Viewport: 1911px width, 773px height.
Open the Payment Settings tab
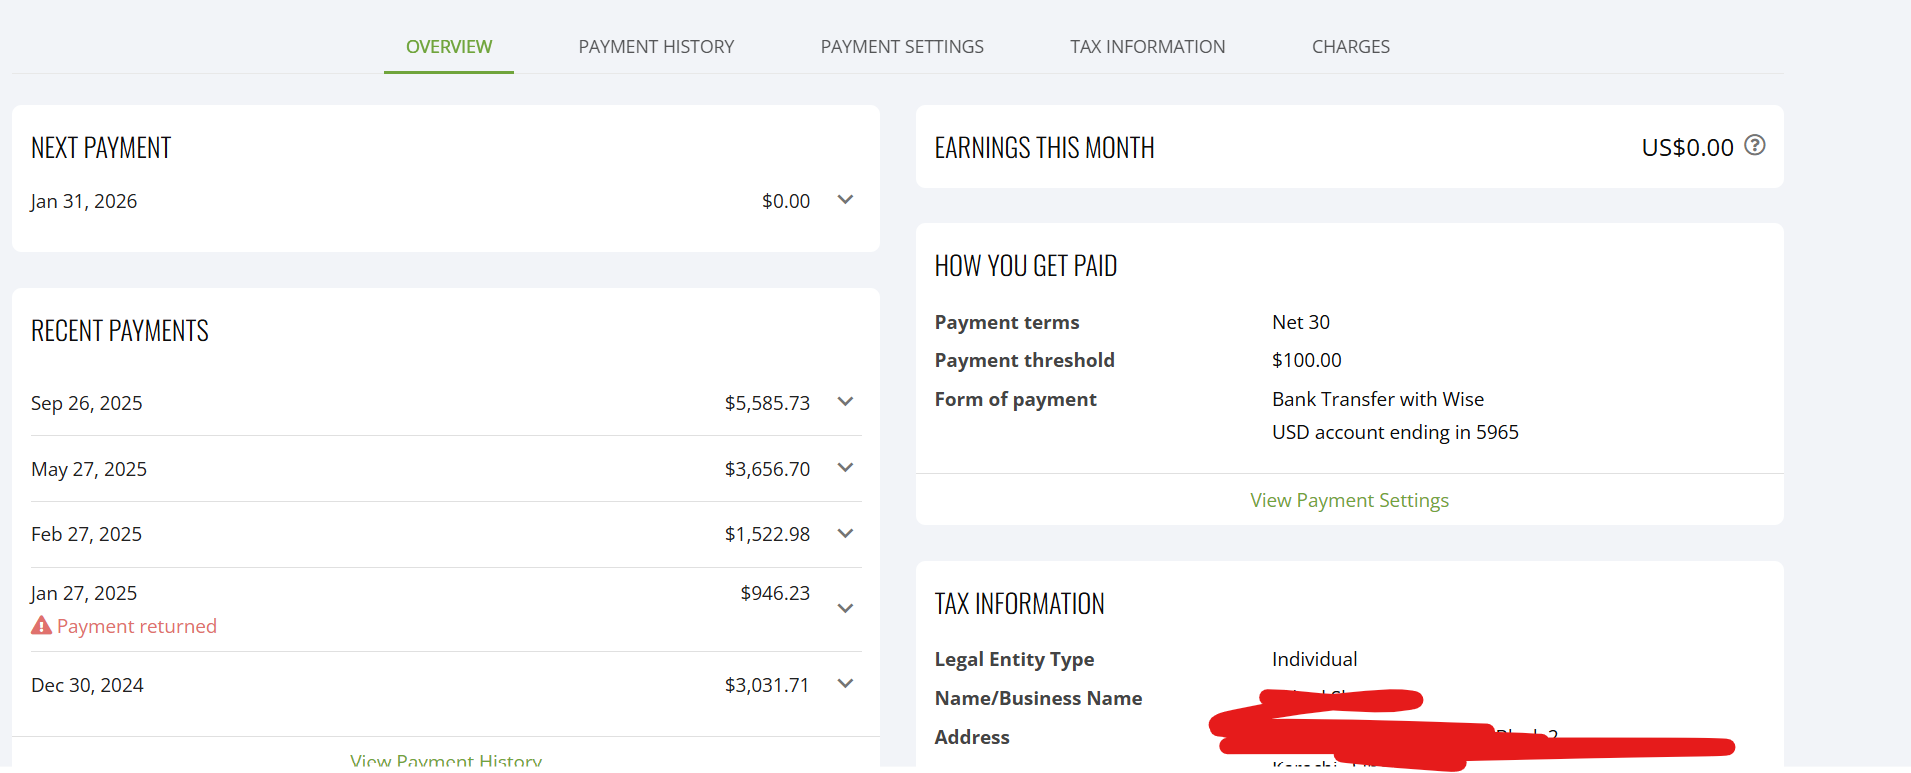pyautogui.click(x=902, y=47)
